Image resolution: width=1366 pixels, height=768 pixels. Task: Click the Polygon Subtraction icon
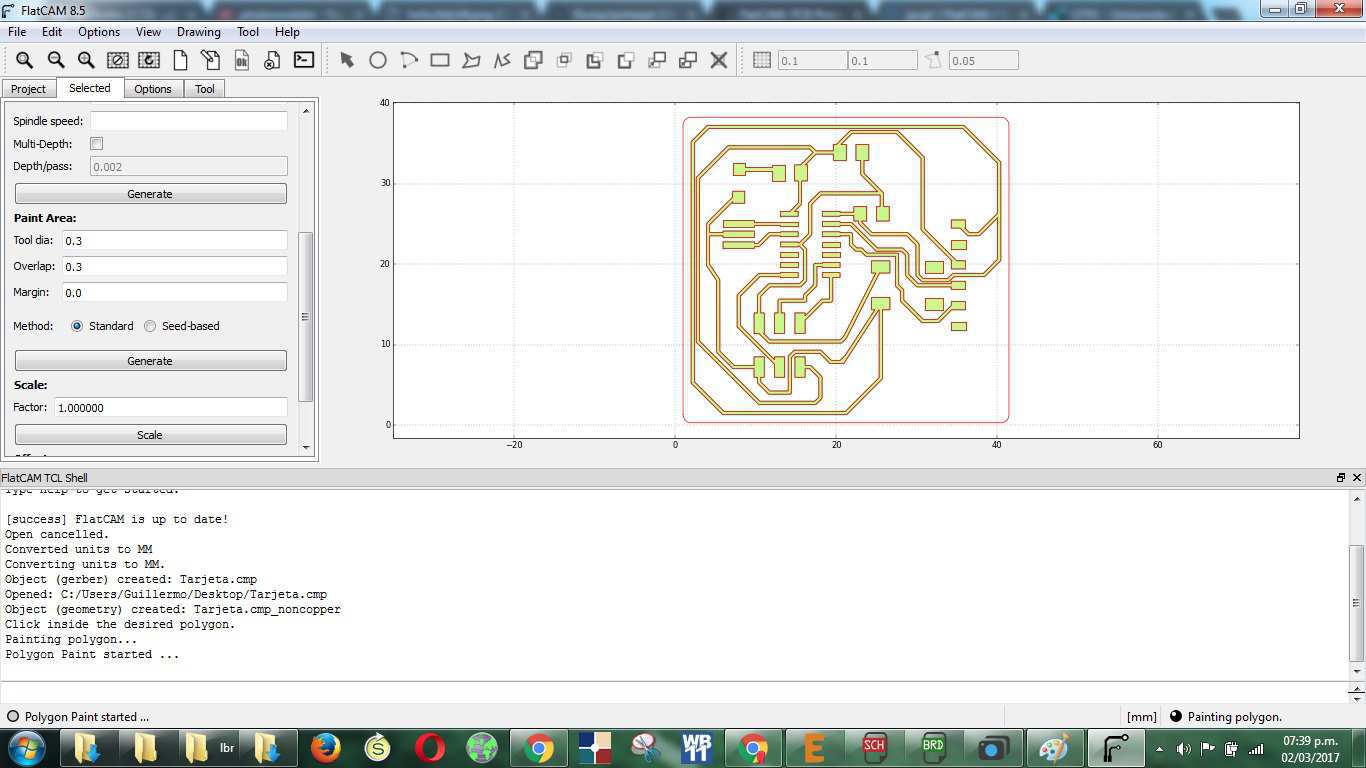point(595,60)
